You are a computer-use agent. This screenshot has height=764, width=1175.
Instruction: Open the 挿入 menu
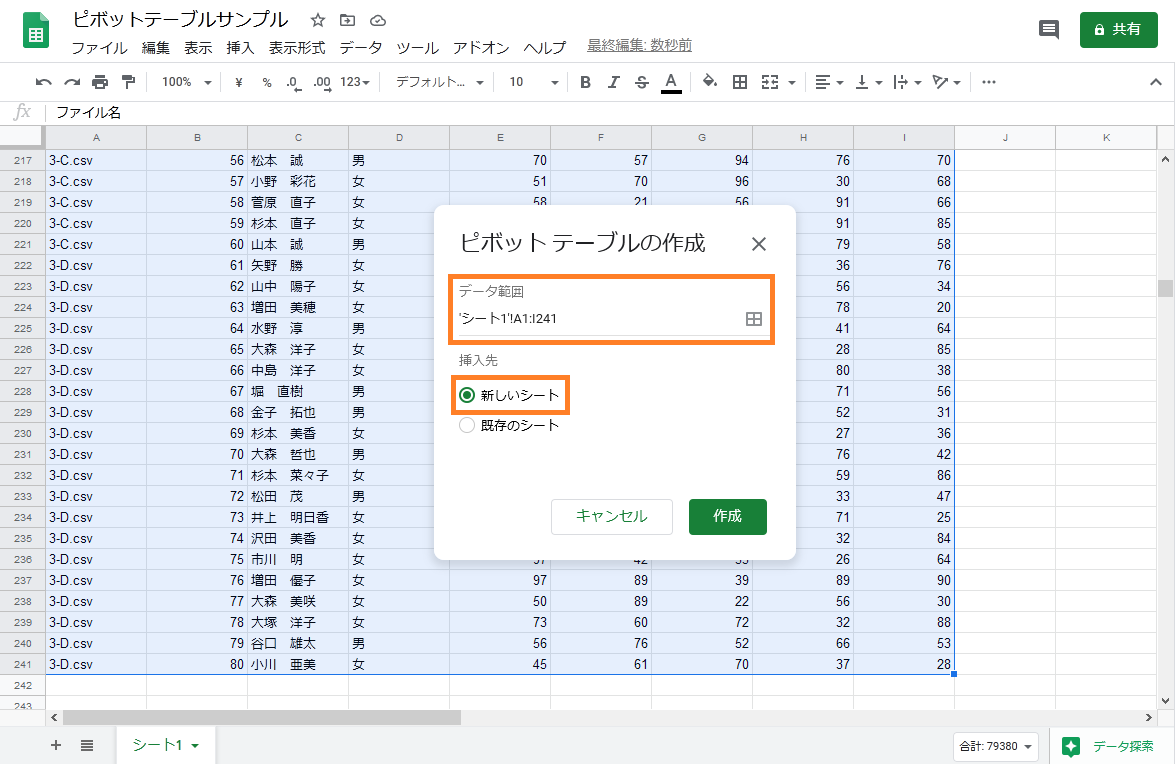tap(240, 47)
